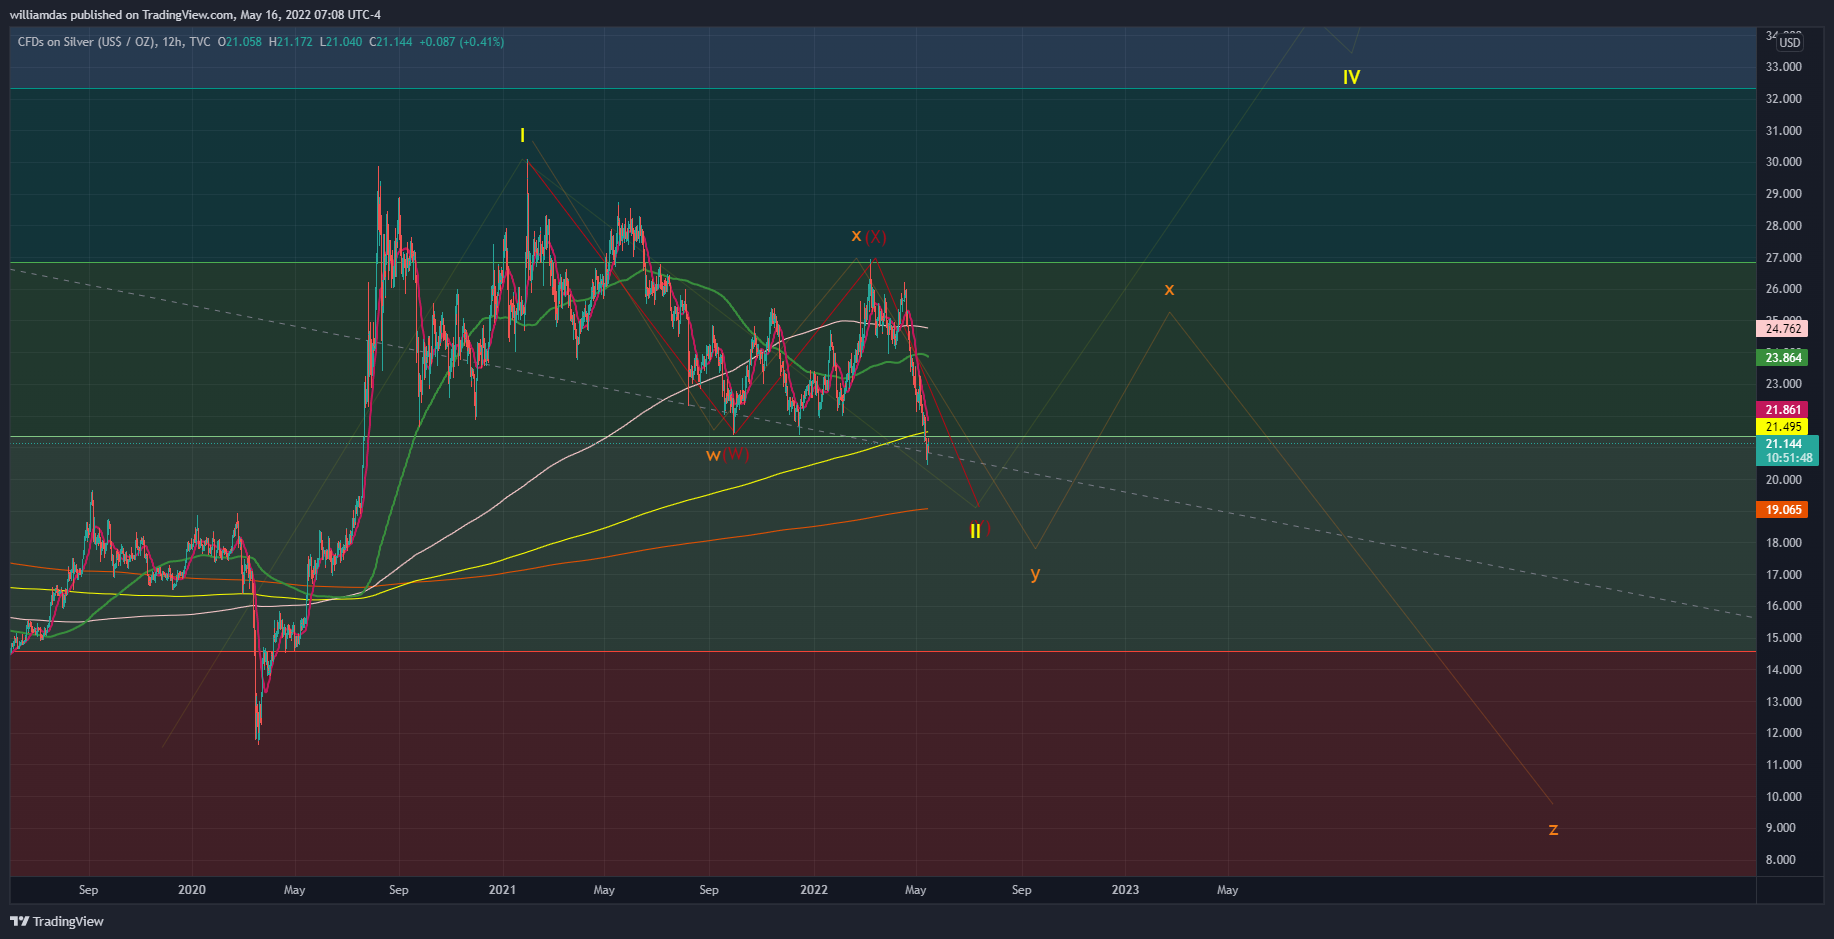This screenshot has height=939, width=1834.
Task: Select the yellow wave II label
Action: tap(975, 531)
